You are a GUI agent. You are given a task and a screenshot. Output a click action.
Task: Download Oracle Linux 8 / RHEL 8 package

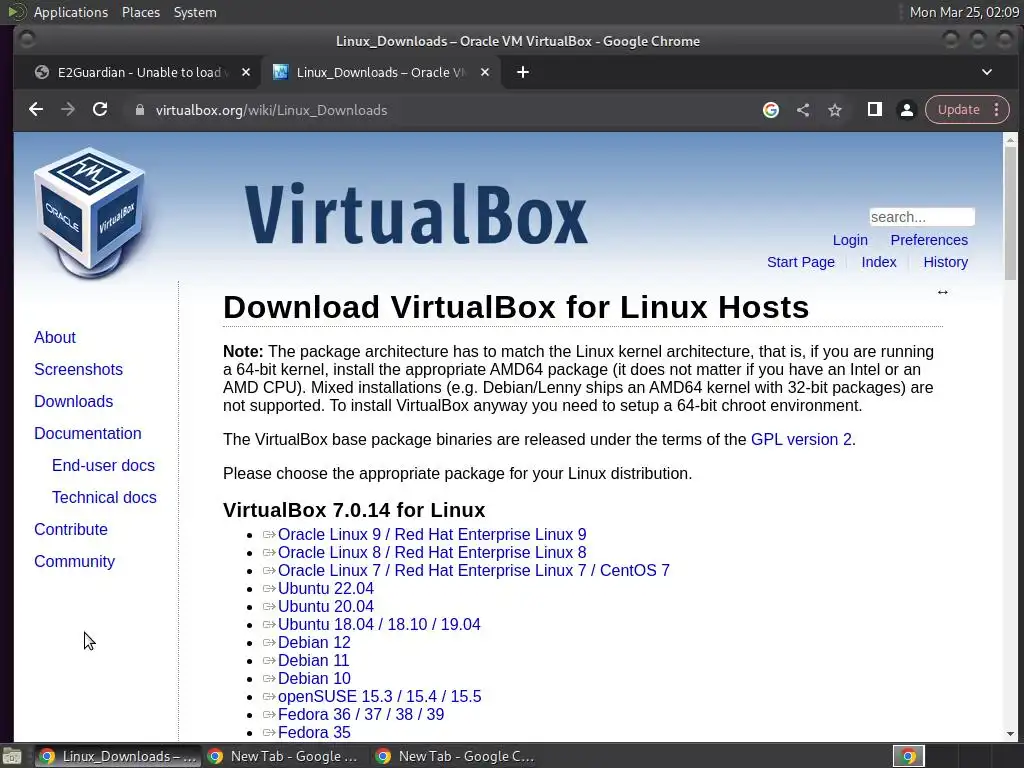[432, 552]
